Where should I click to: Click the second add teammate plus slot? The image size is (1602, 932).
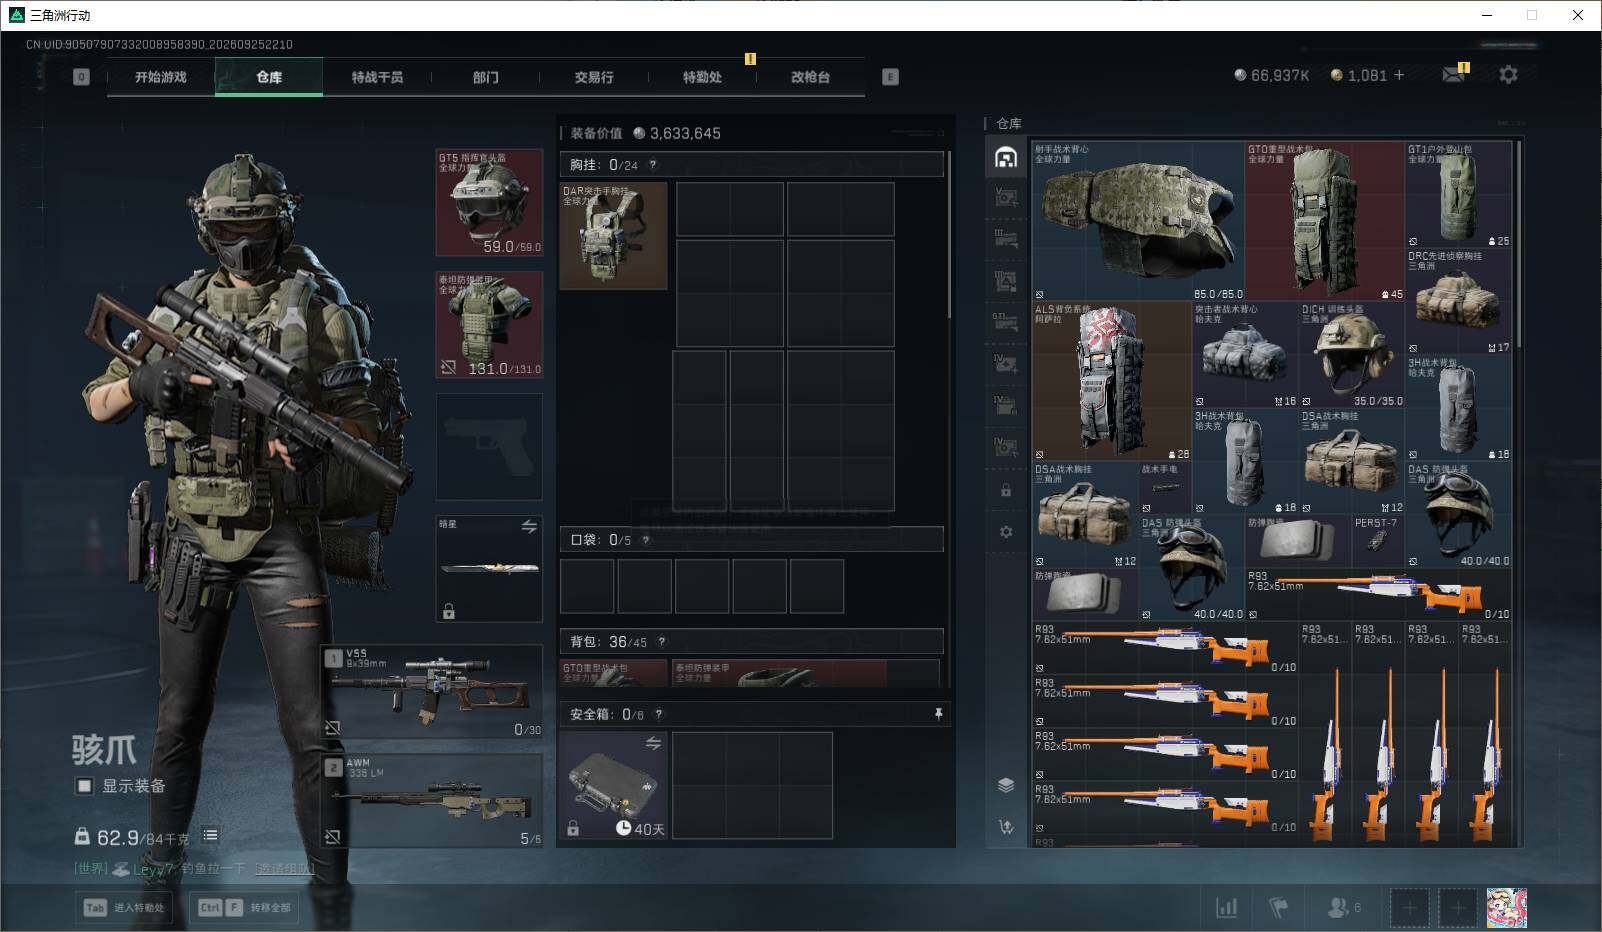[x=1458, y=908]
